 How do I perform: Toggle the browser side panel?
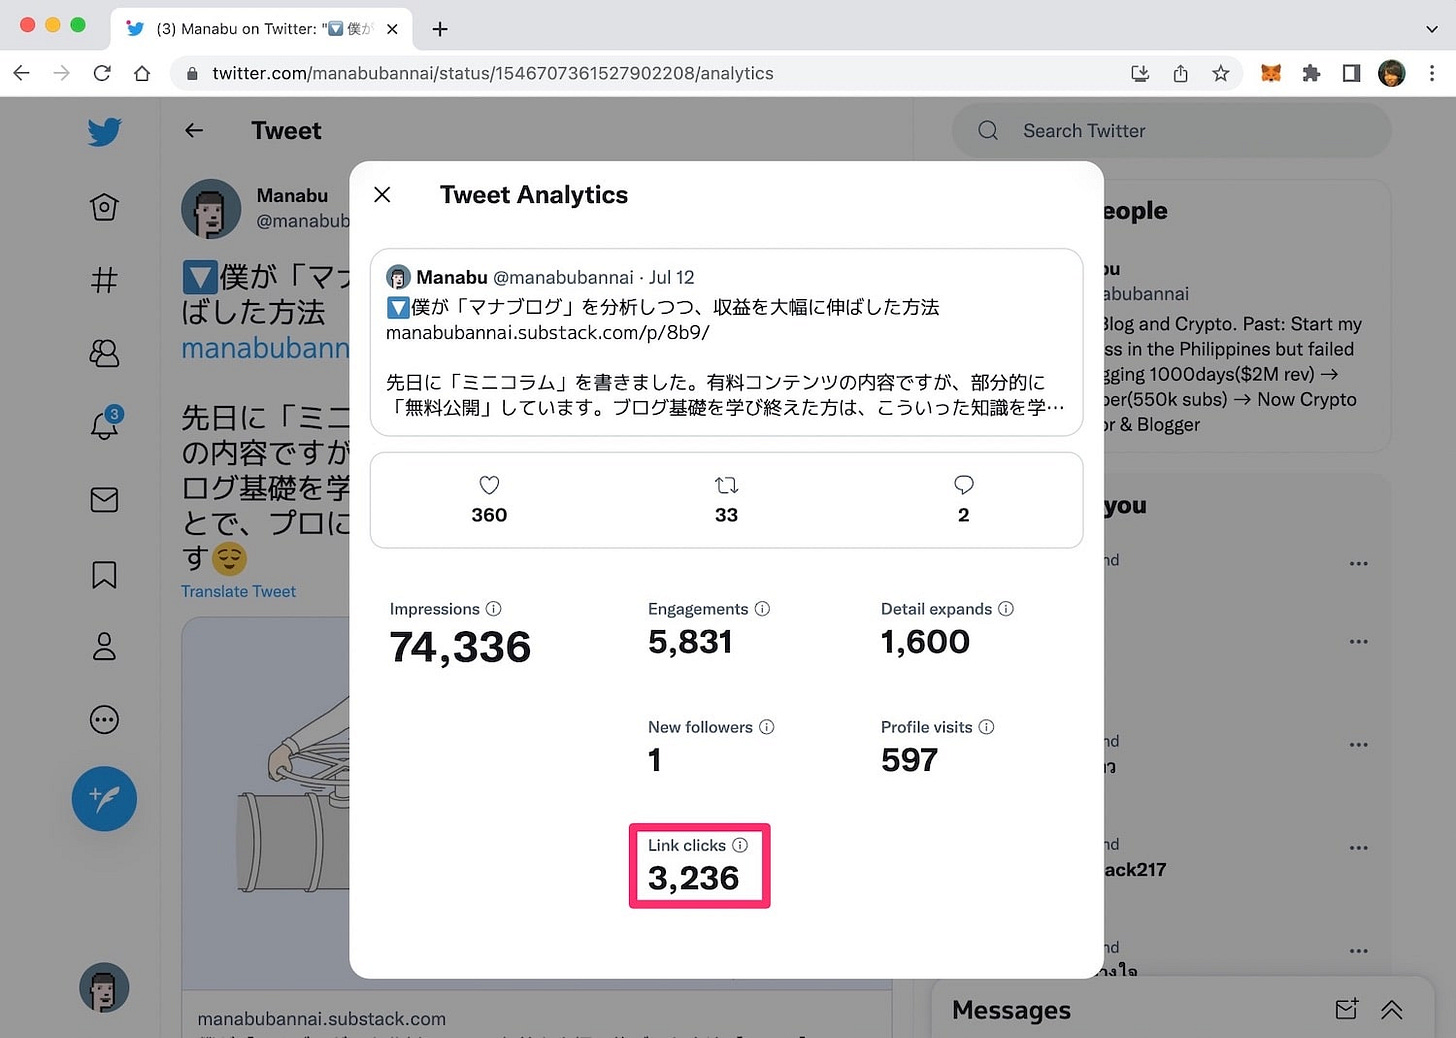pos(1351,73)
